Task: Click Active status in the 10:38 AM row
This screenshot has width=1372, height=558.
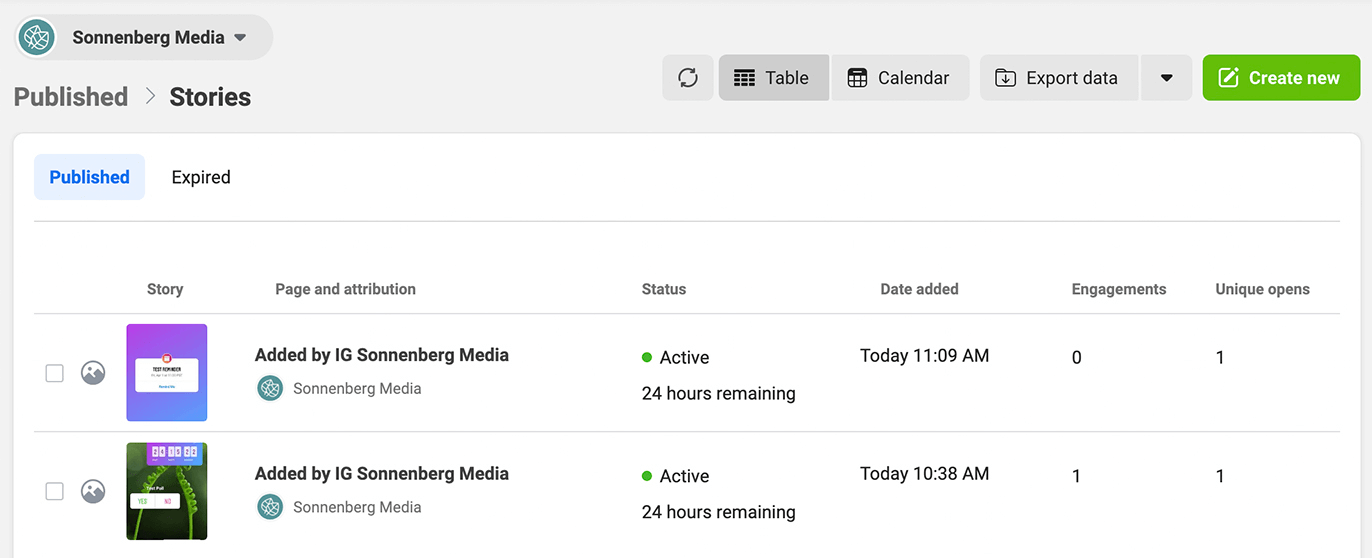Action: [x=675, y=476]
